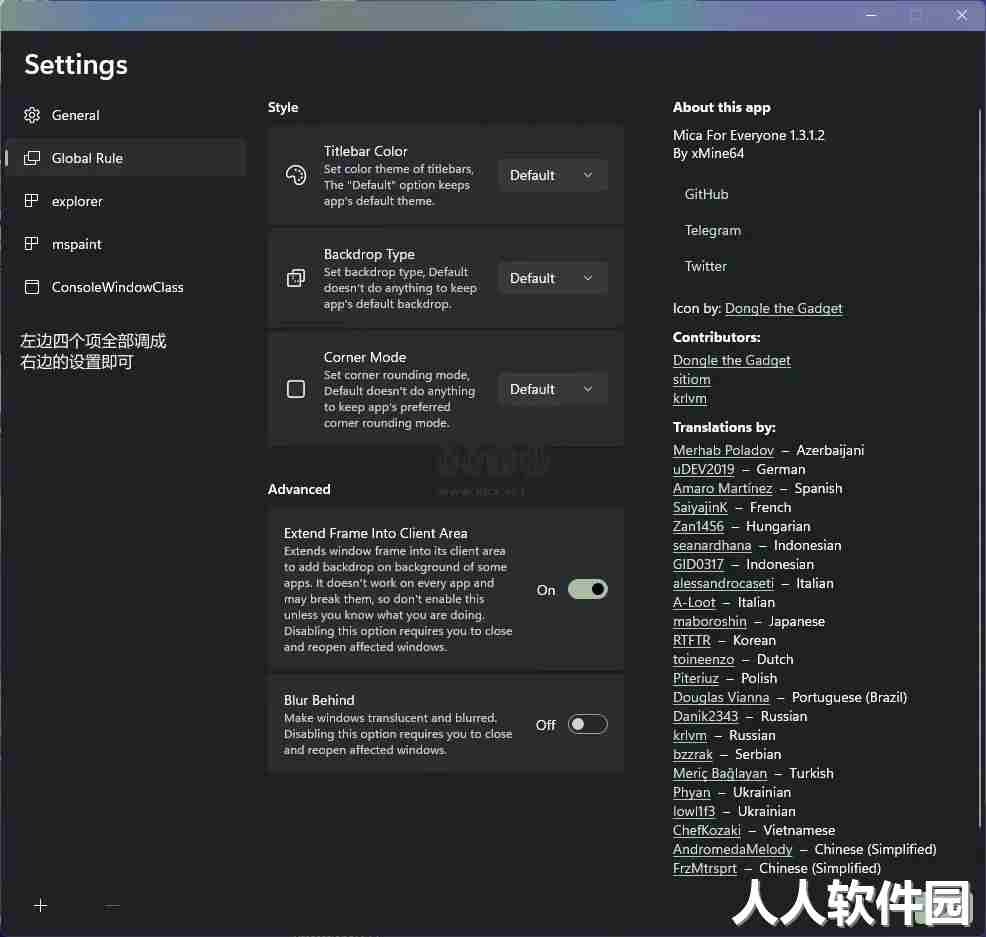Viewport: 986px width, 937px height.
Task: Visit uDEV2019 German translator link
Action: click(703, 469)
